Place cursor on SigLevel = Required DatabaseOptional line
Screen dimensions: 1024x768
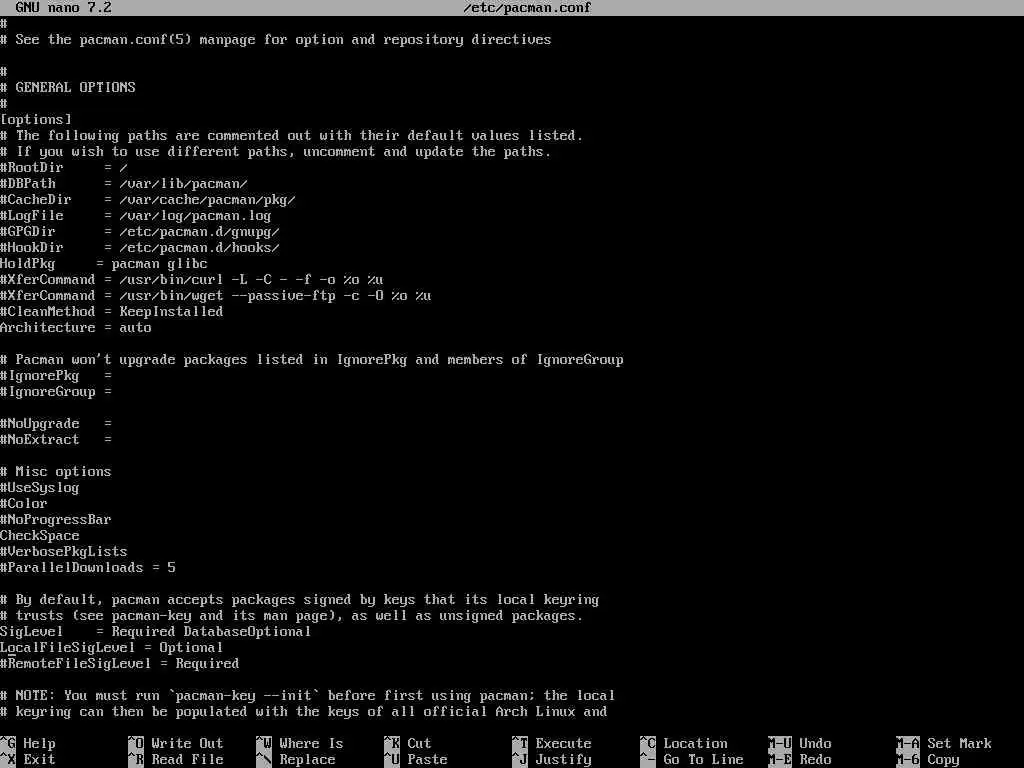(155, 632)
